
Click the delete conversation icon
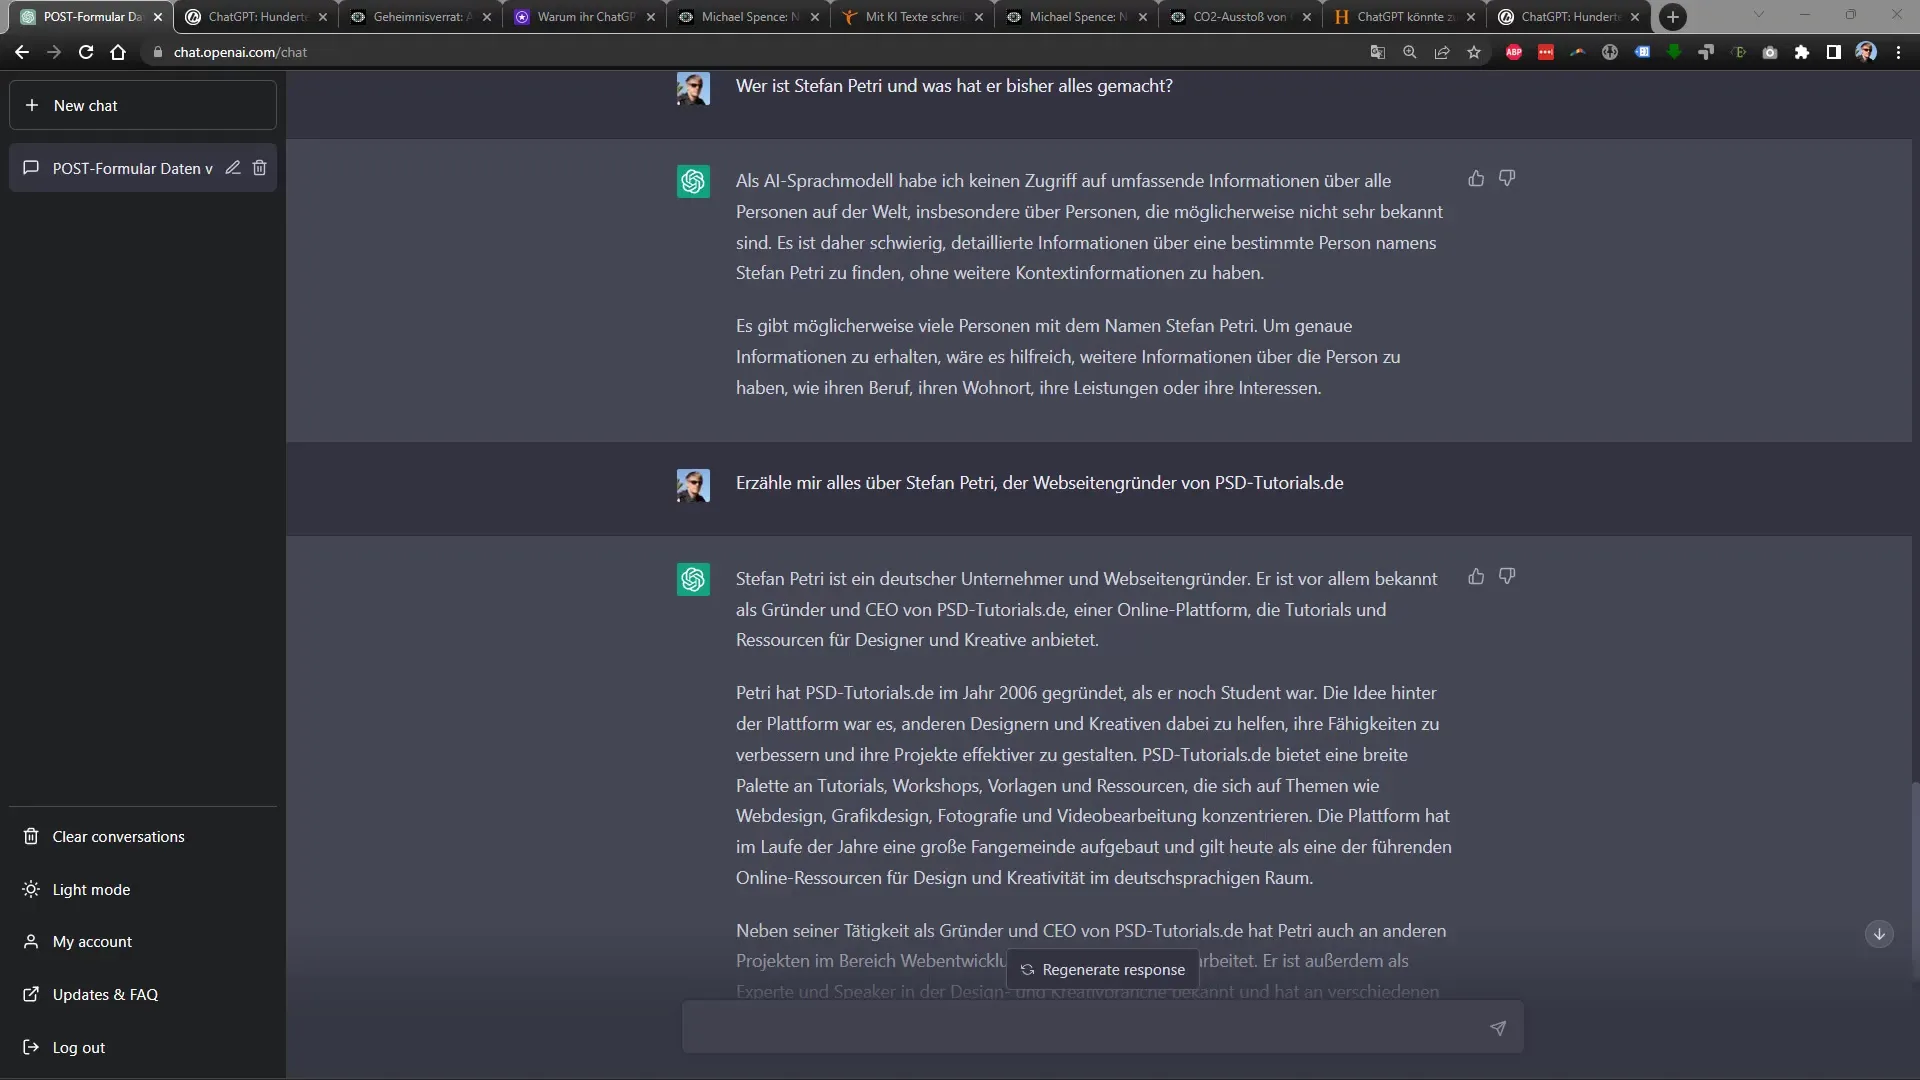tap(260, 167)
